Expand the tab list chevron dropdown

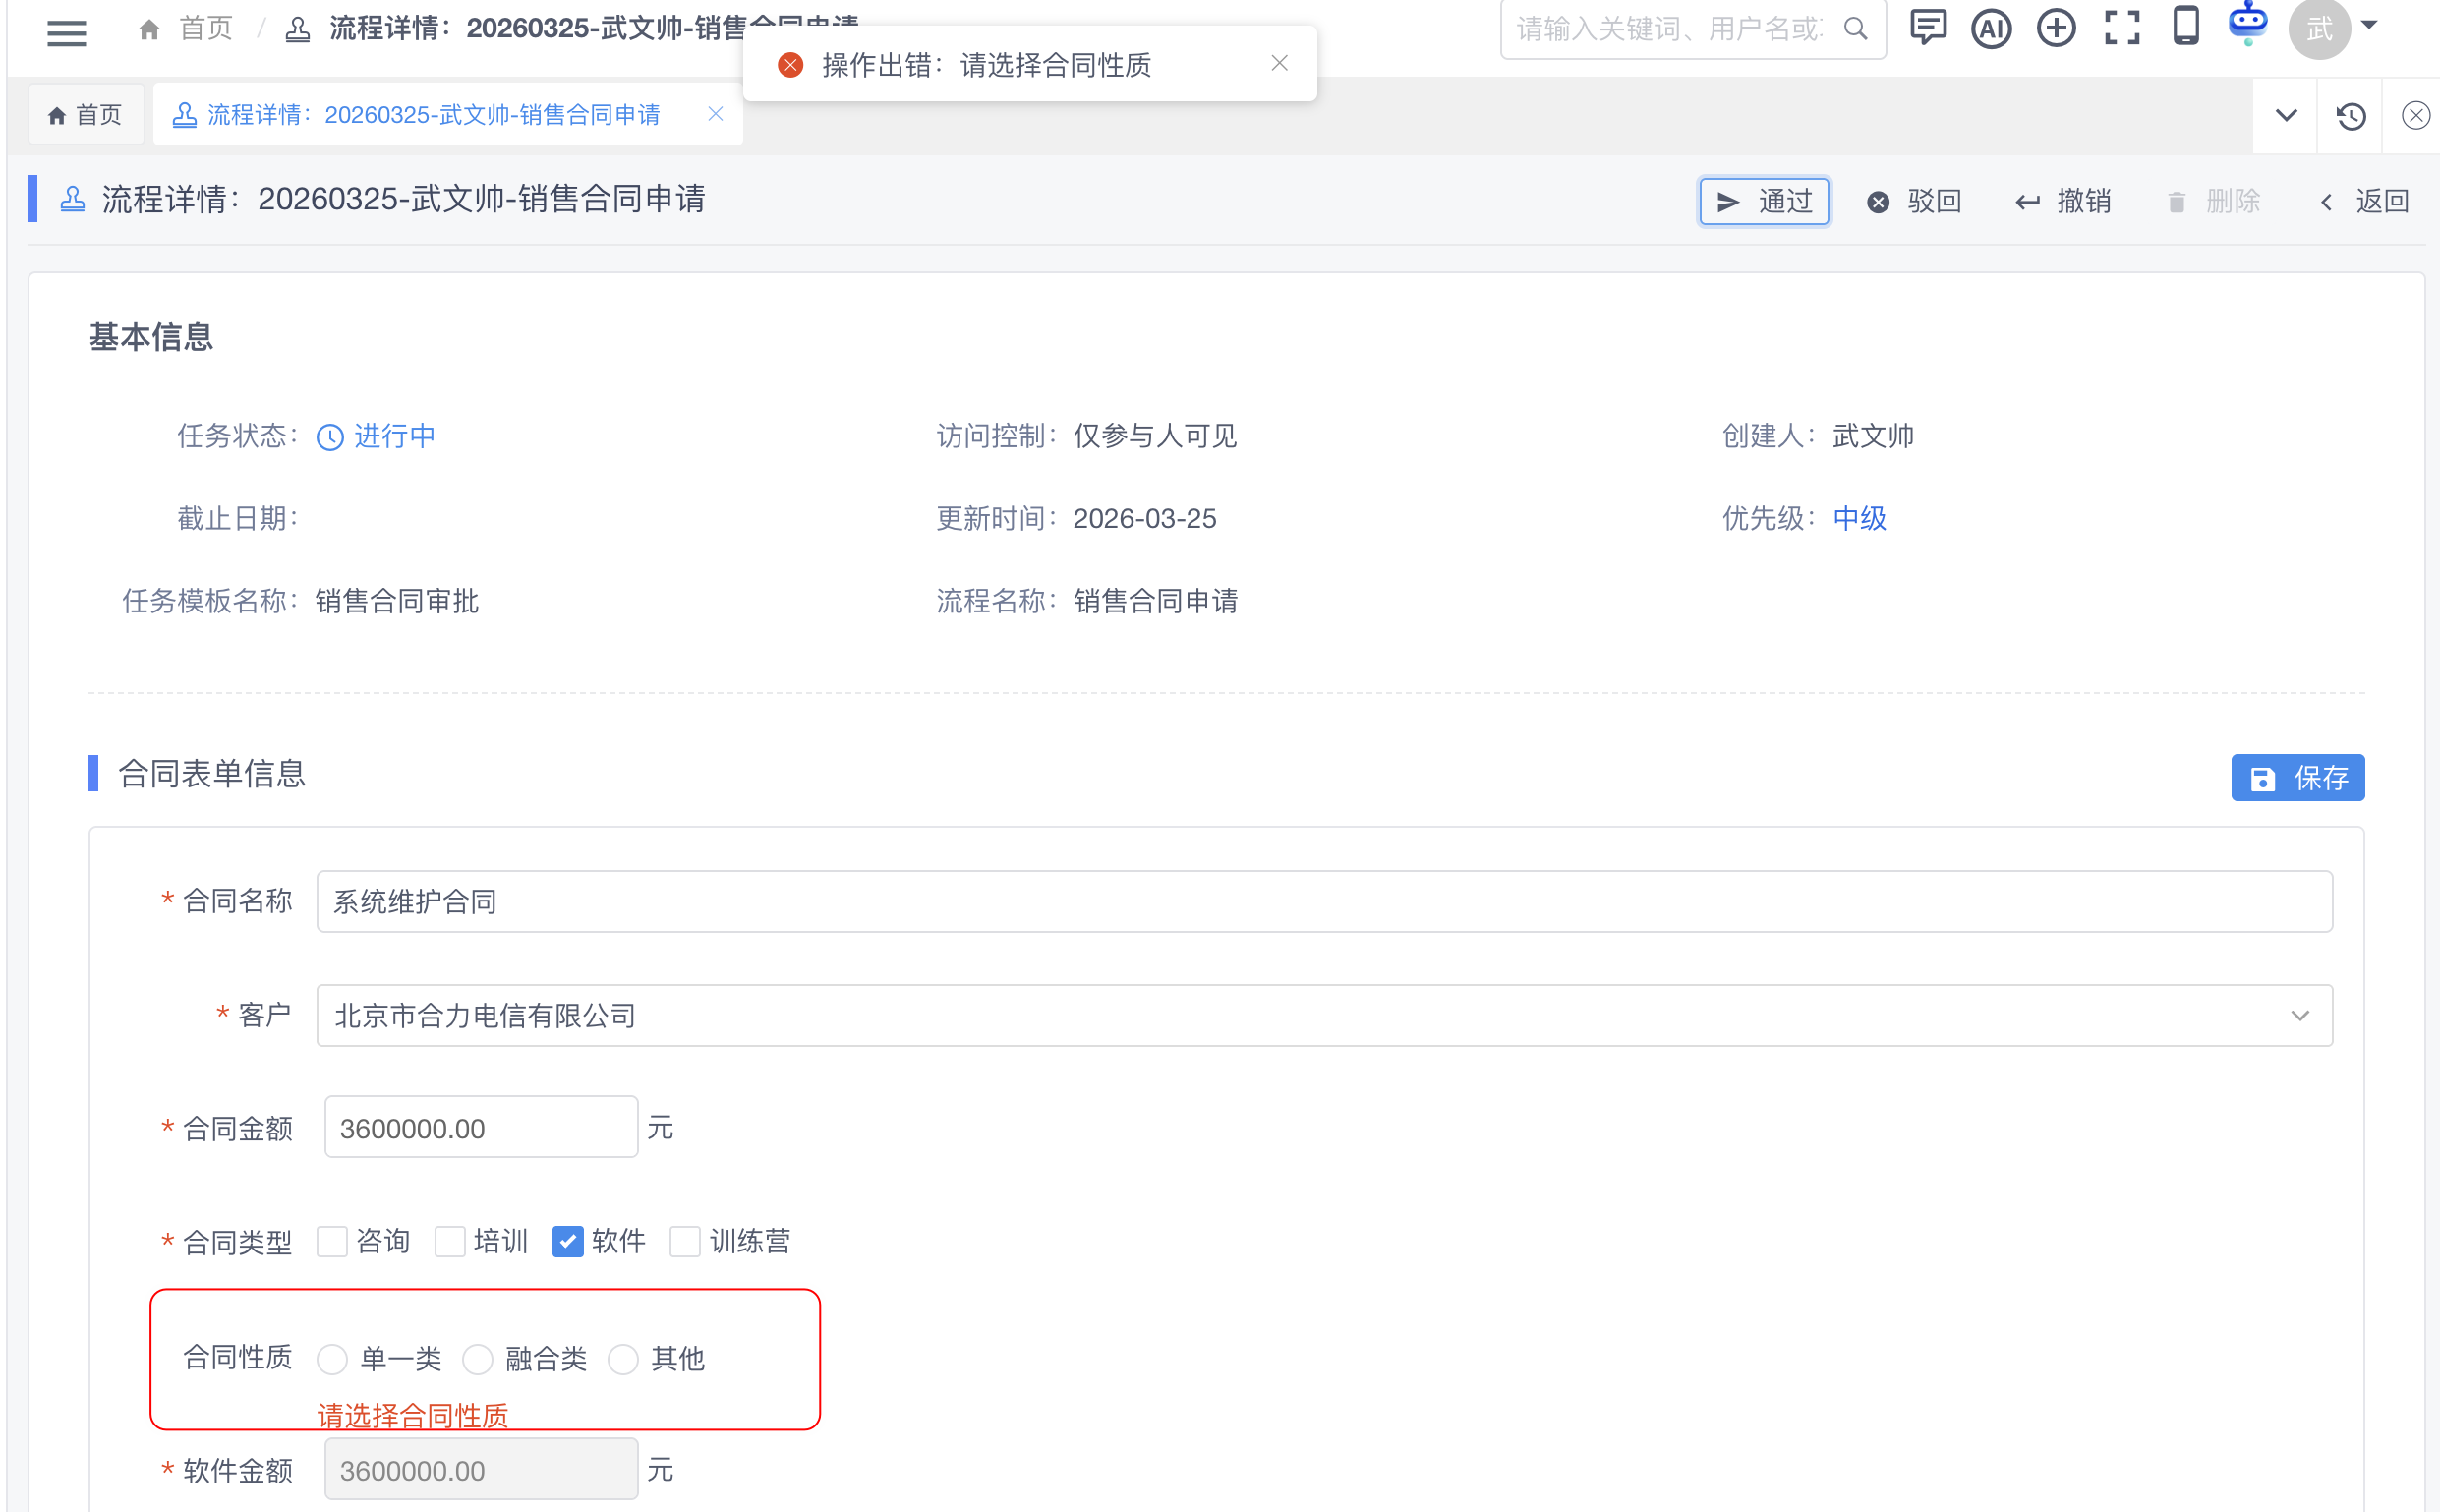click(x=2286, y=116)
